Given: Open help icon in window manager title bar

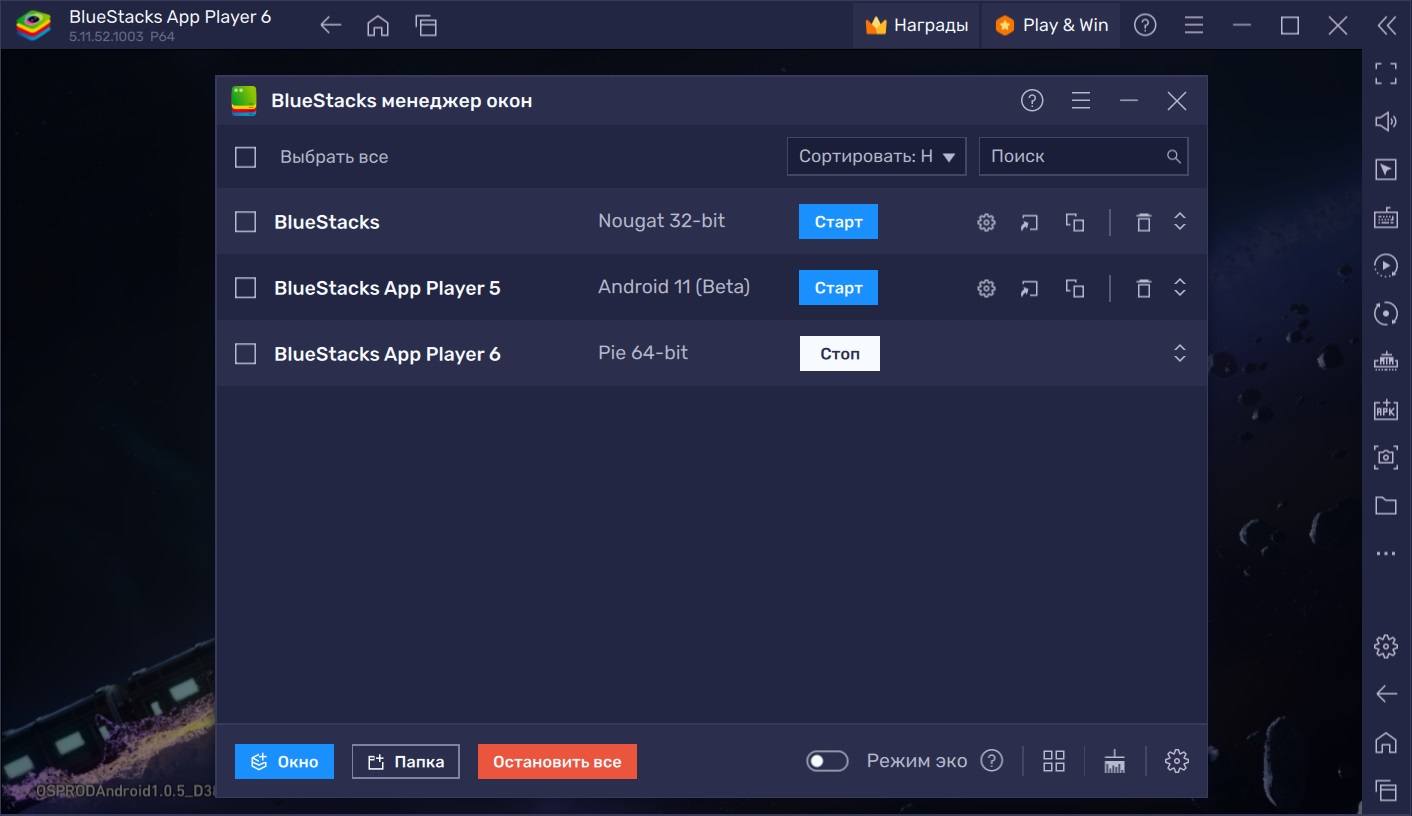Looking at the screenshot, I should pos(1032,100).
